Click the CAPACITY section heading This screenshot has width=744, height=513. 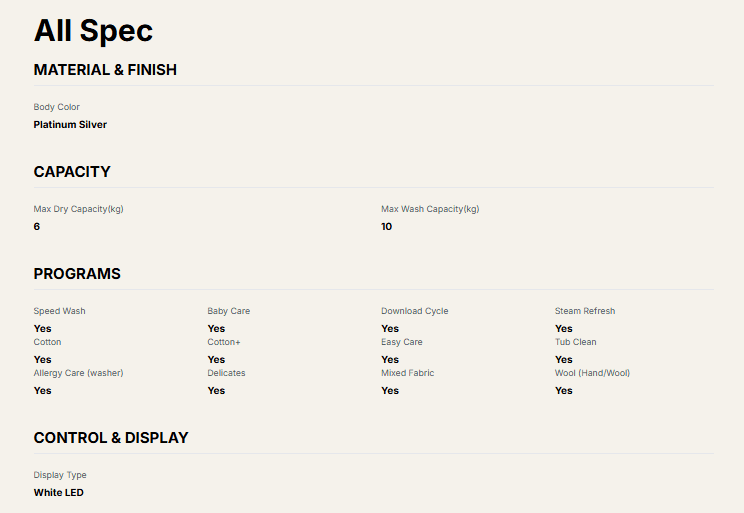click(x=72, y=172)
